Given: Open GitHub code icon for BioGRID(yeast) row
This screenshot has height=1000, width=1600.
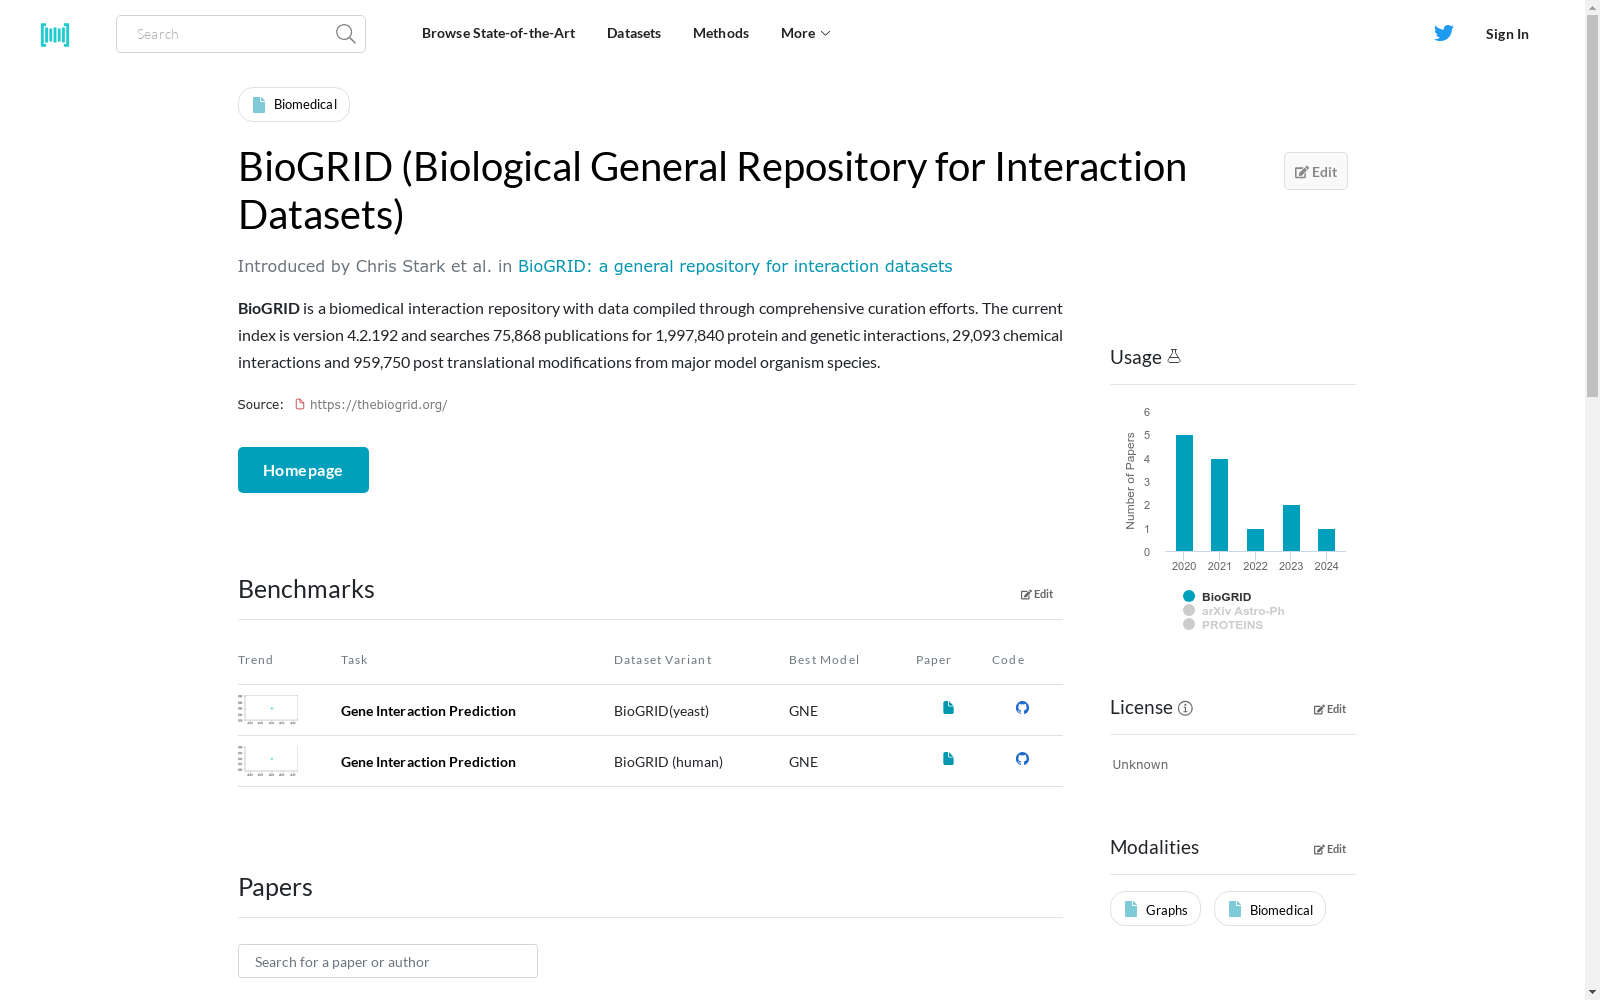Looking at the screenshot, I should click(1022, 708).
